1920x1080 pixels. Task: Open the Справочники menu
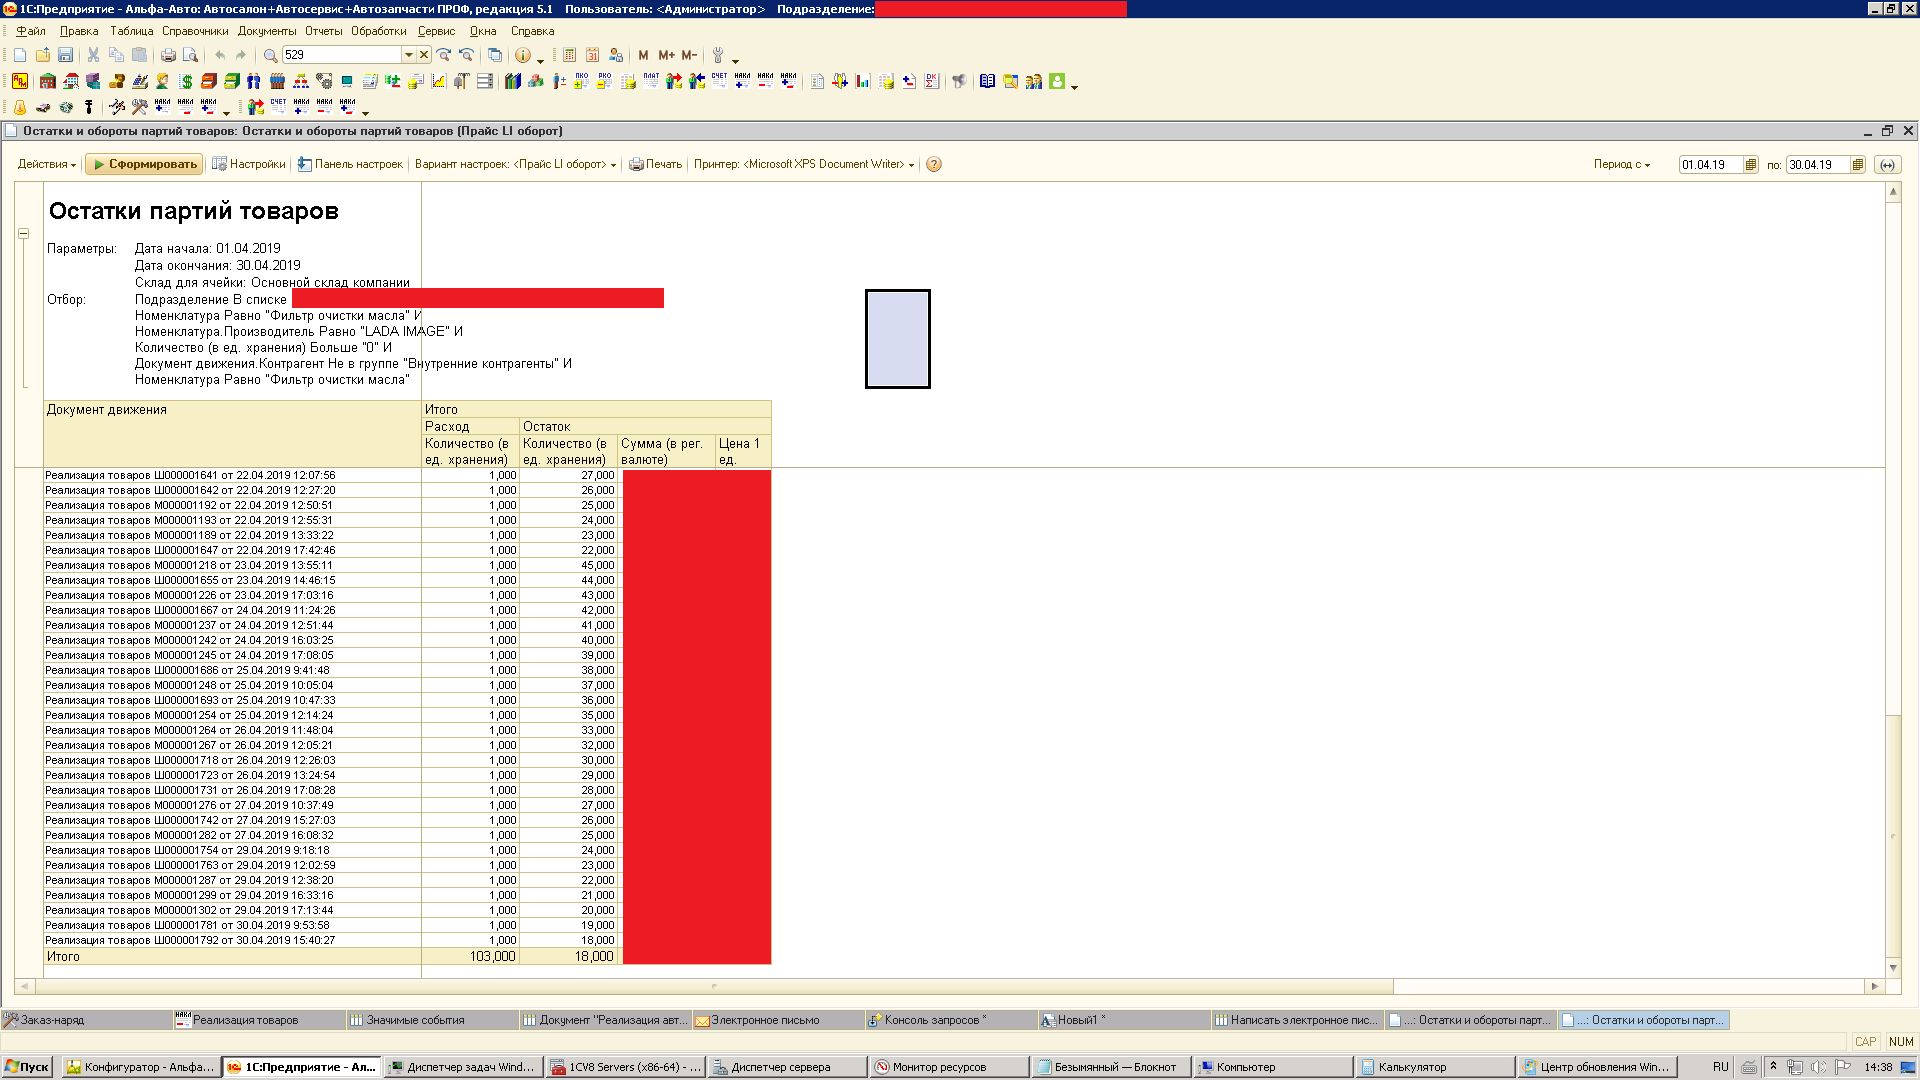click(195, 31)
